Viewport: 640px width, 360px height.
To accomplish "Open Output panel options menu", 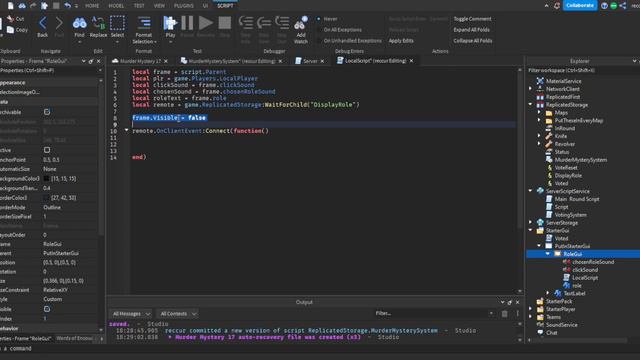I will point(518,313).
